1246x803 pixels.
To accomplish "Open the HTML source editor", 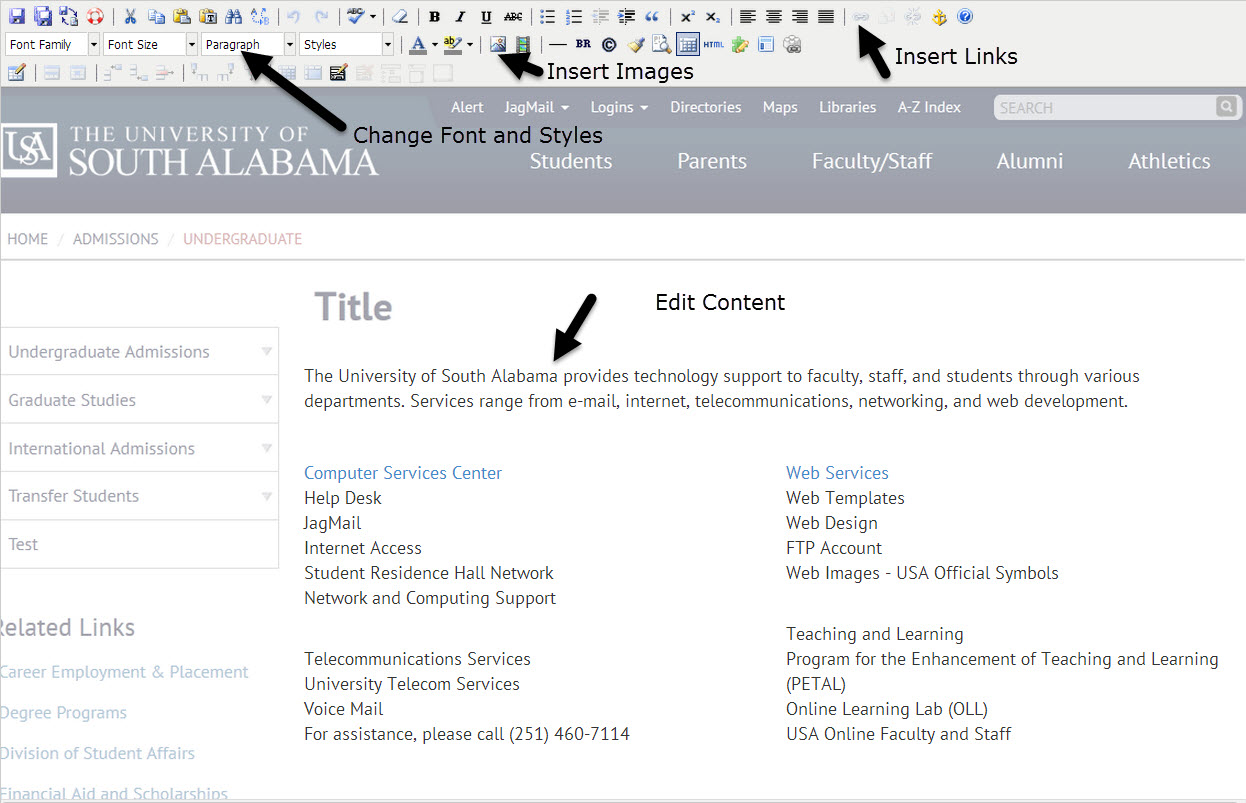I will point(713,44).
